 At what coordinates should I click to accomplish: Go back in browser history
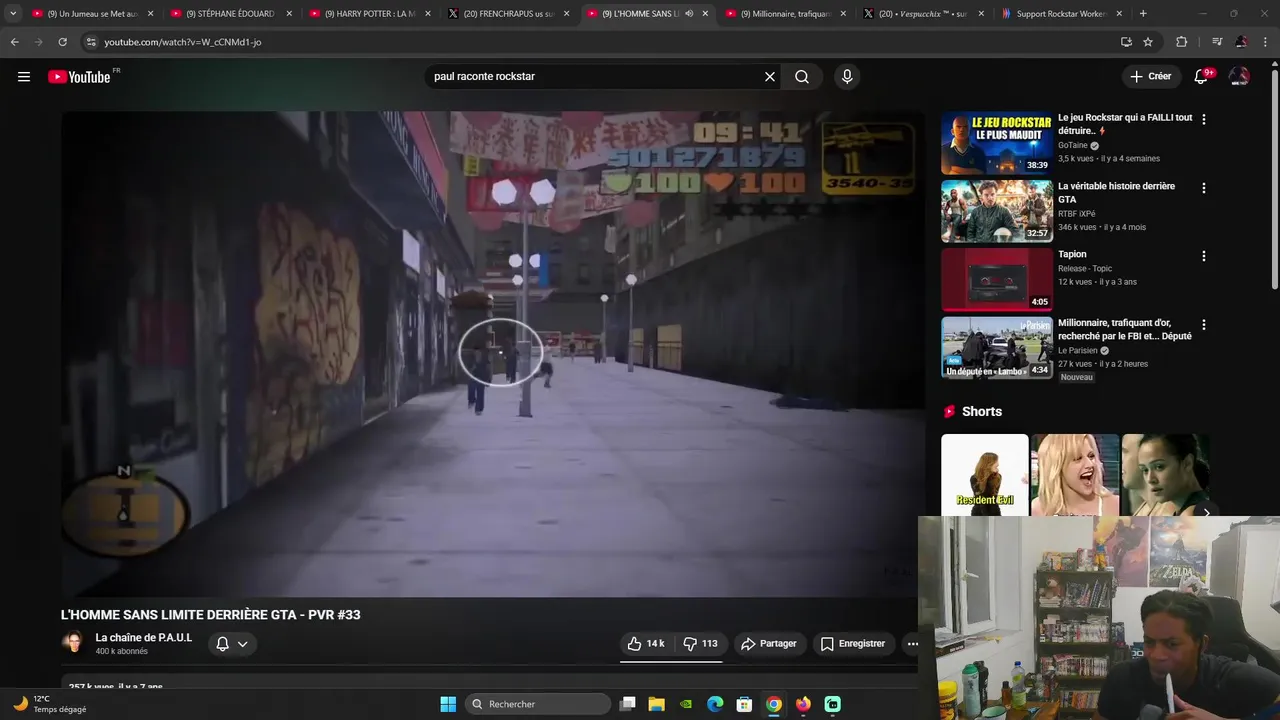pos(14,42)
